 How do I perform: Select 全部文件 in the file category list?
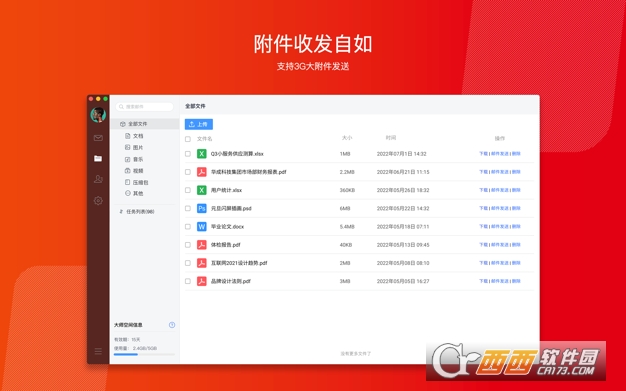point(145,124)
